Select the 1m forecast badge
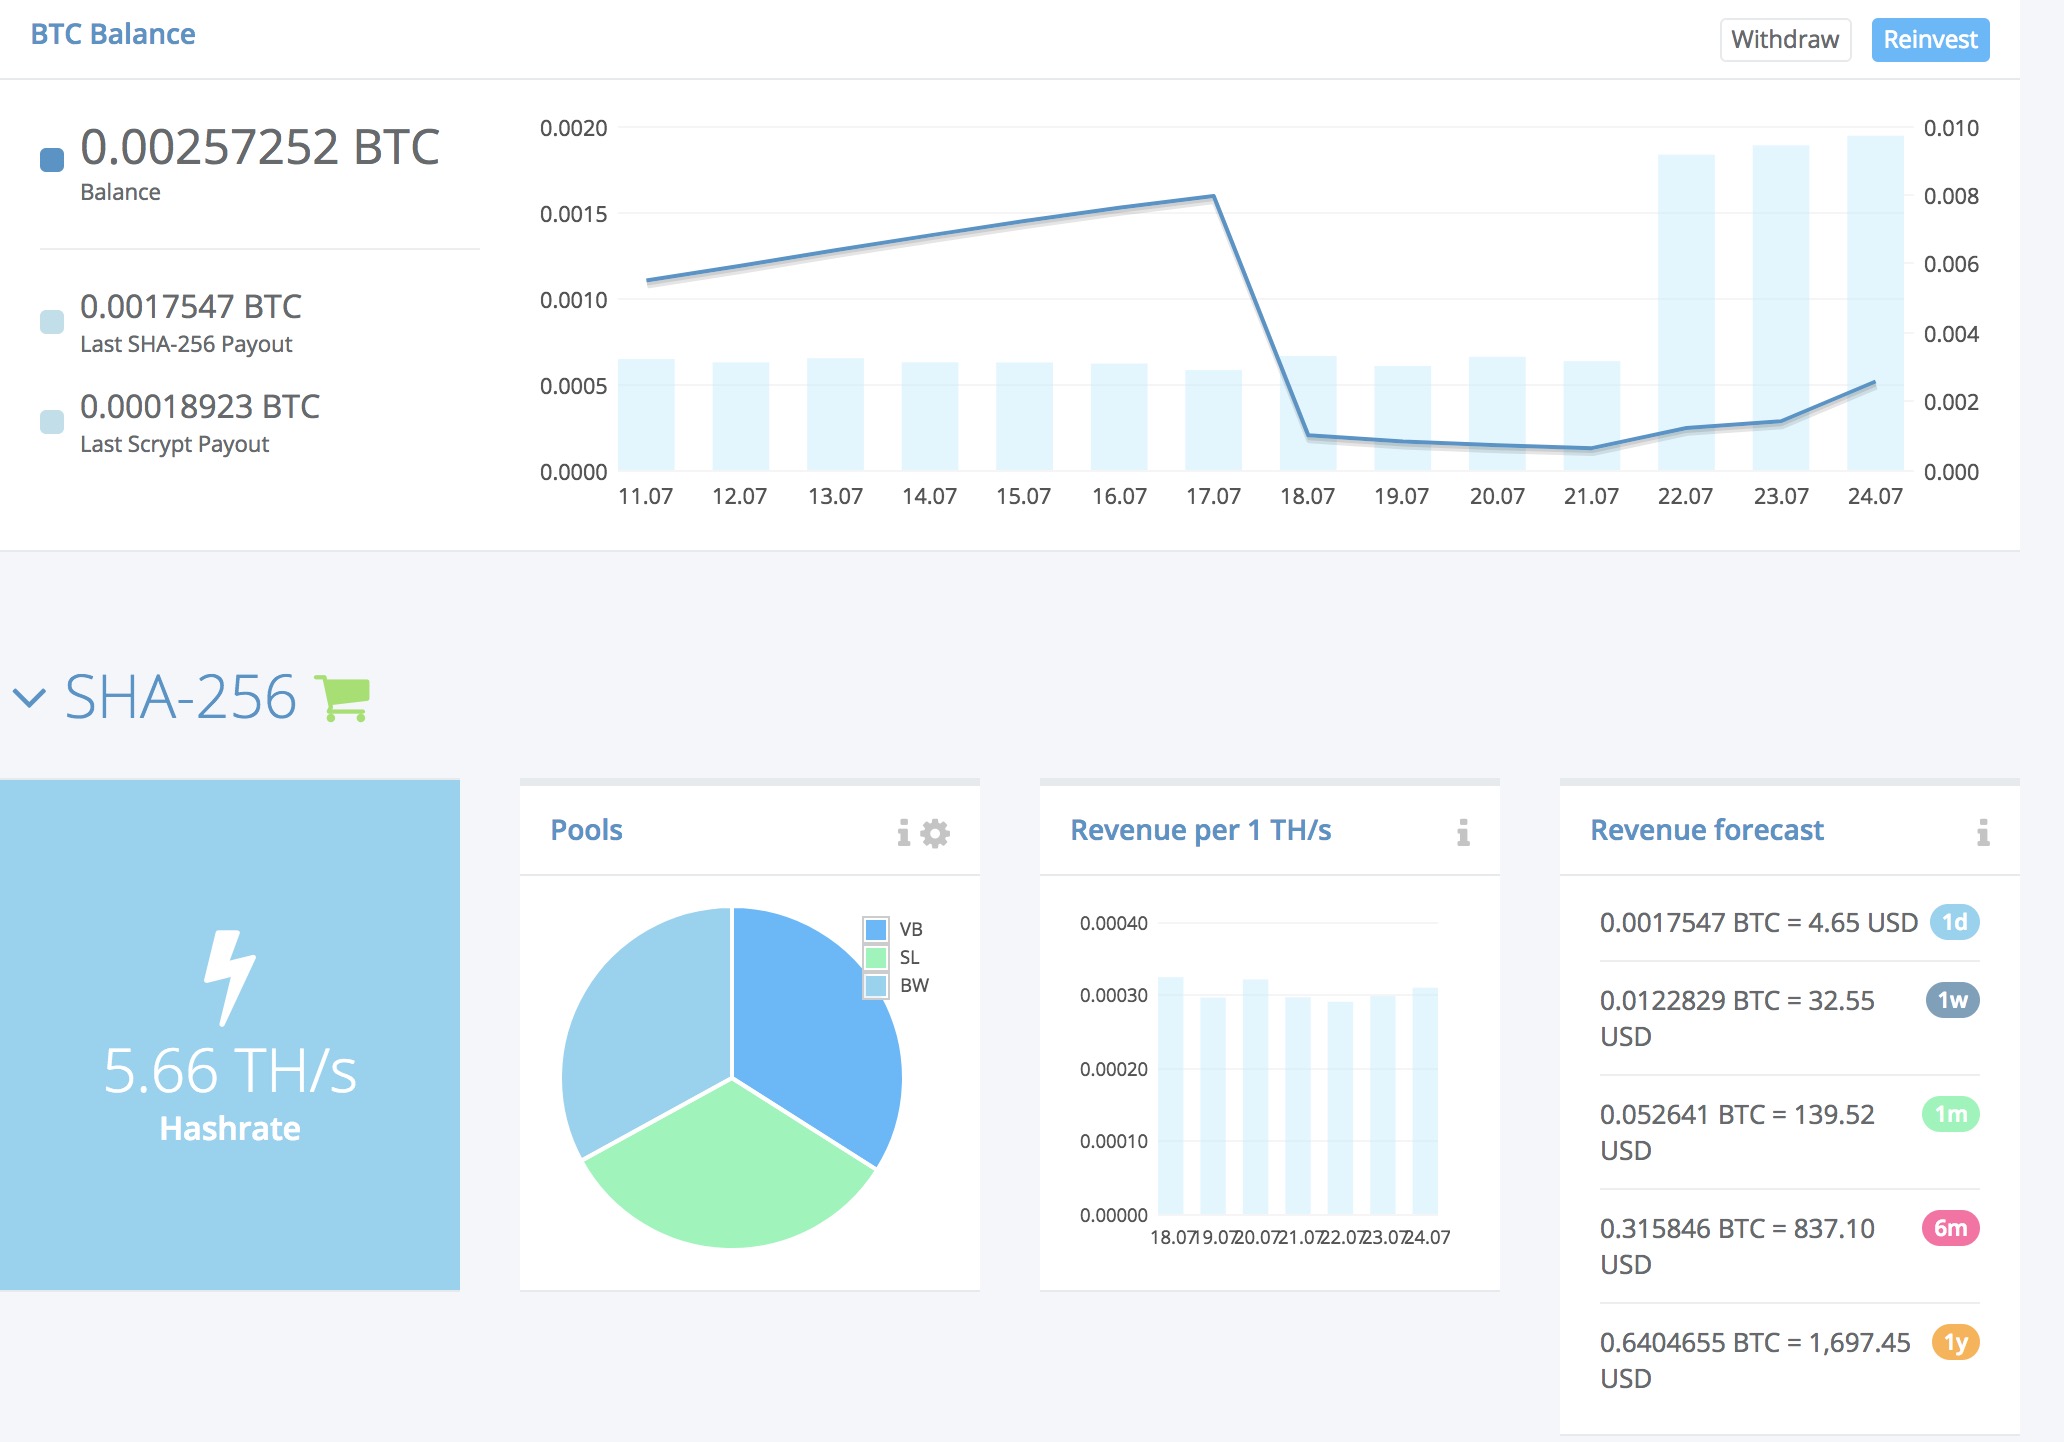 1950,1113
